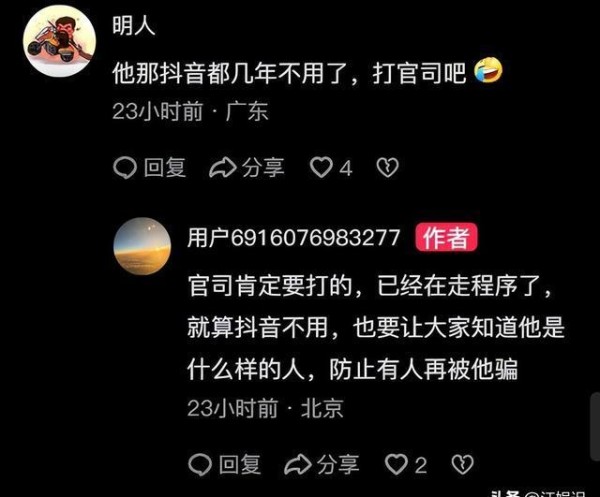The image size is (600, 497).
Task: Click the grey scrollbar handle at the right edge
Action: pyautogui.click(x=595, y=427)
